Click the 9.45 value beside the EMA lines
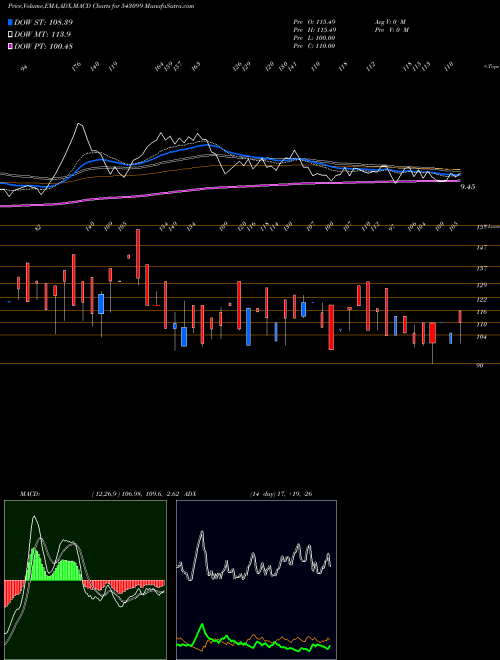 [x=468, y=187]
